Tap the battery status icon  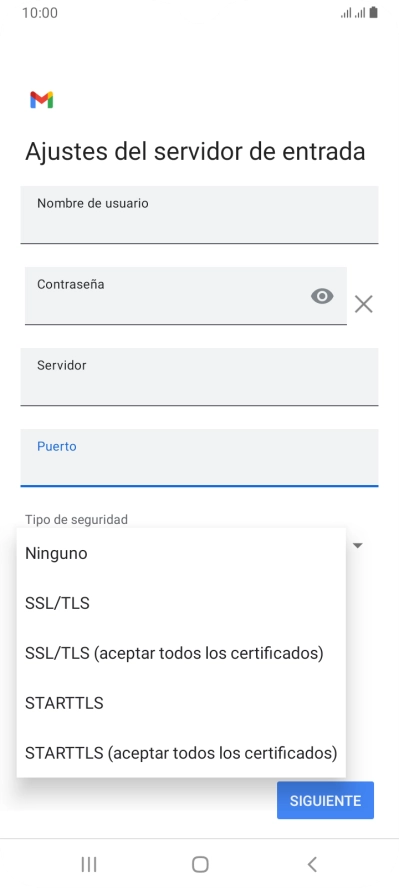click(x=374, y=12)
